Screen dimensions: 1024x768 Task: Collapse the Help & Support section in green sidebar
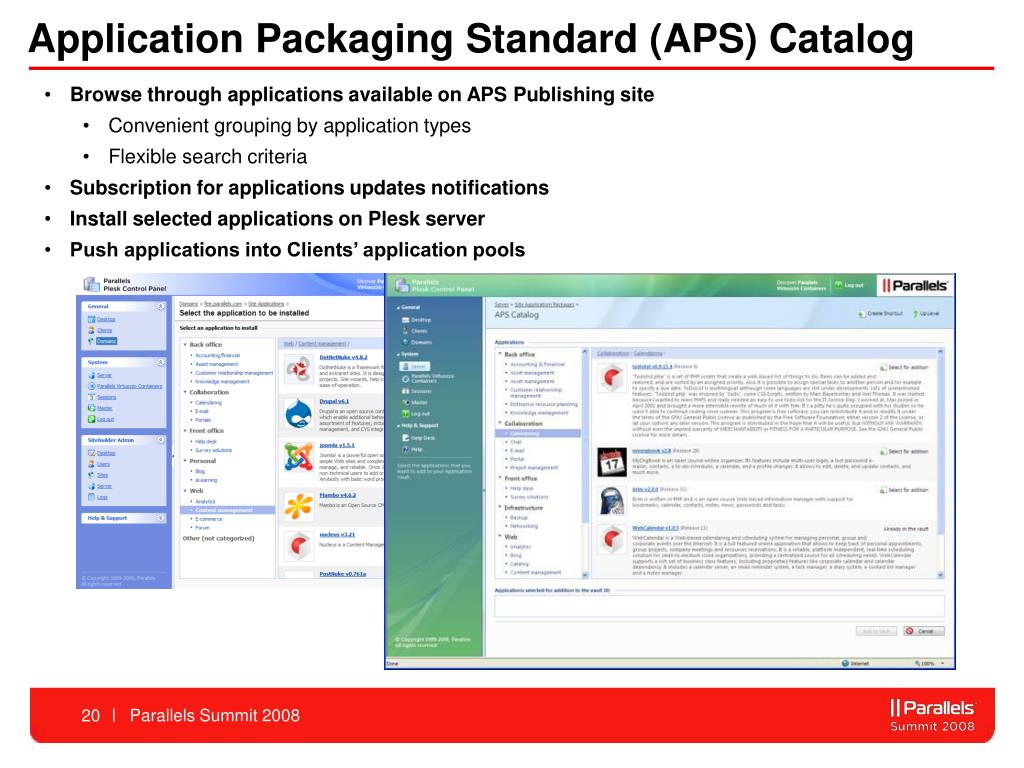[x=398, y=426]
